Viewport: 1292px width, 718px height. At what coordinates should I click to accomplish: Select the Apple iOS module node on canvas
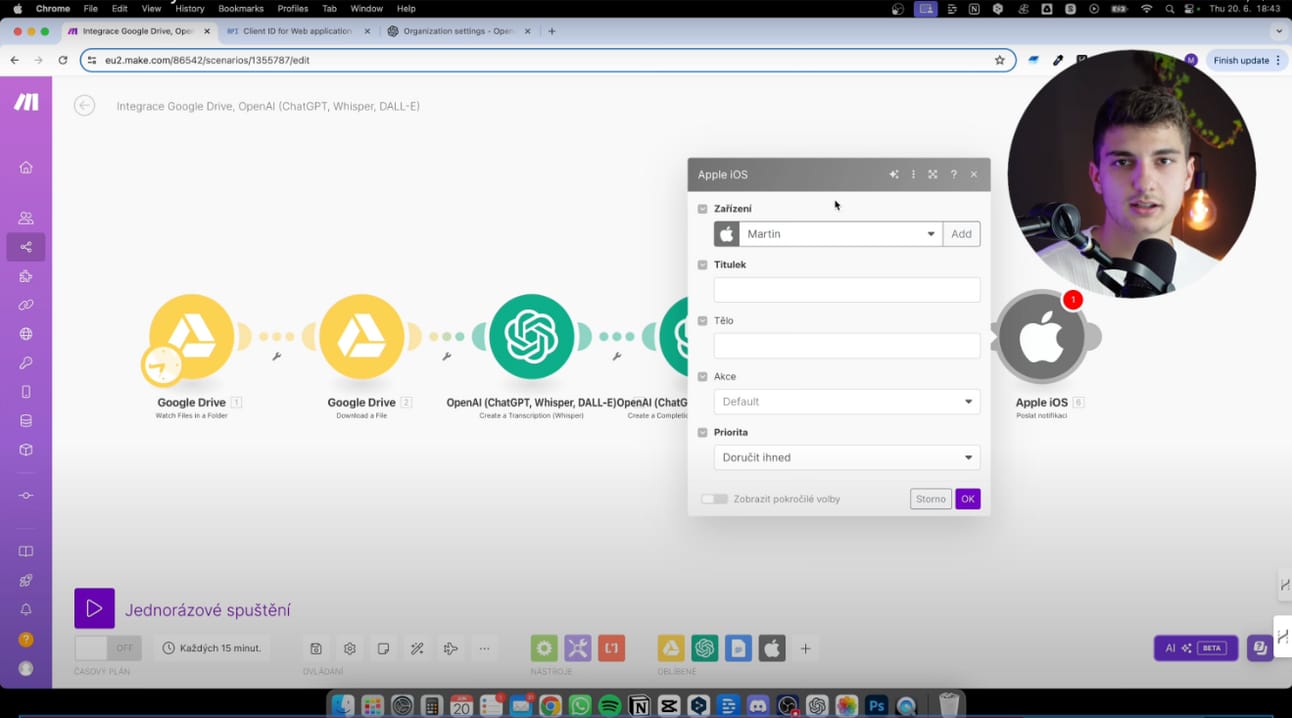pos(1041,337)
